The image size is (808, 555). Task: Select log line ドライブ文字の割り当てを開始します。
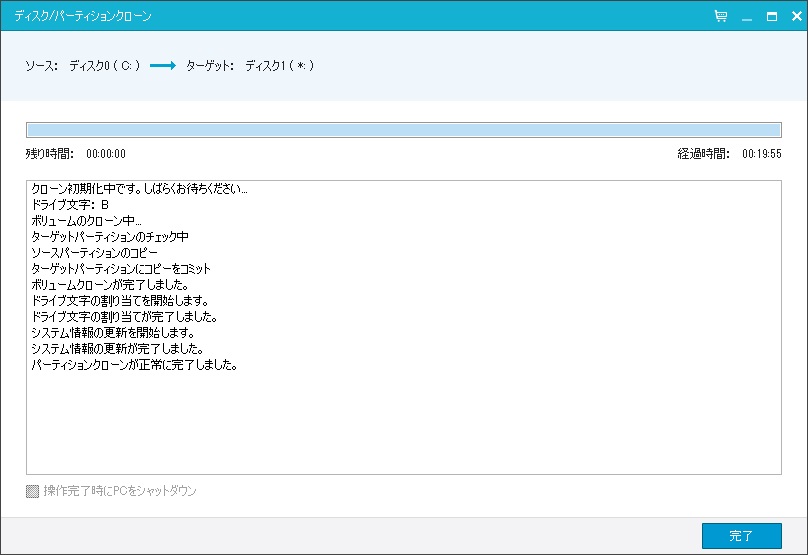click(120, 301)
